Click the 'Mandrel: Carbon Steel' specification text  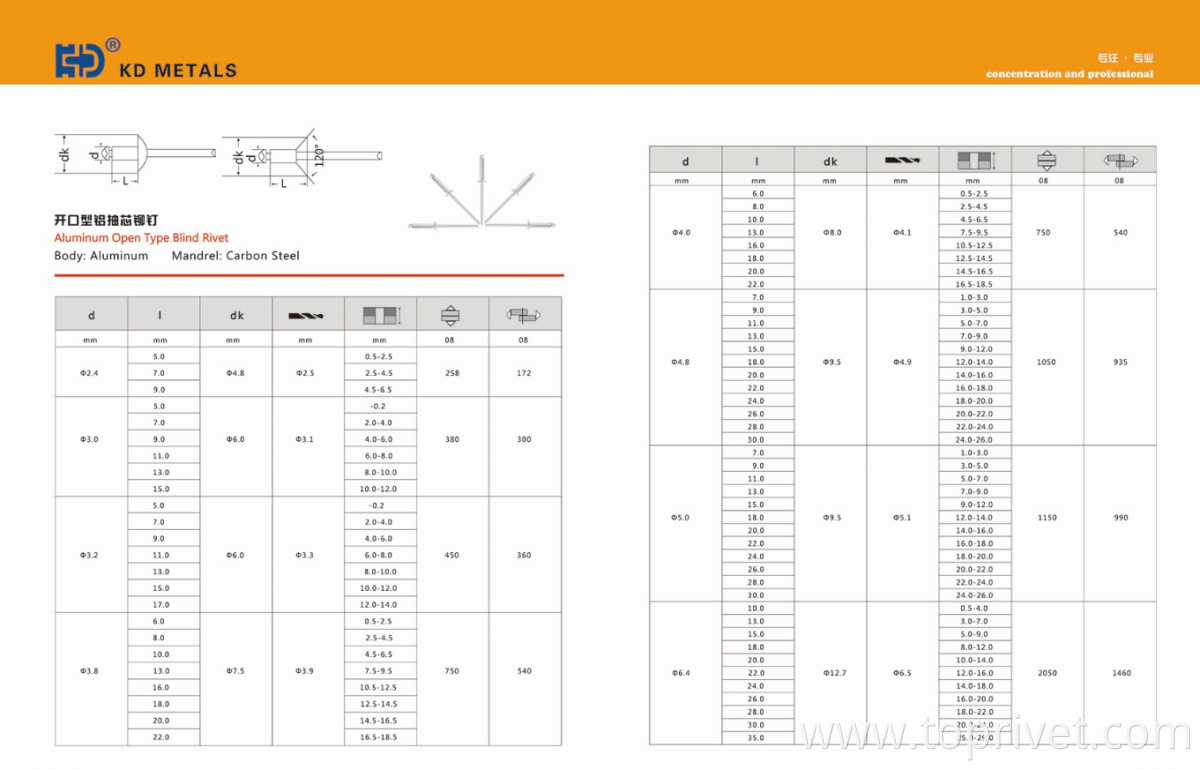coord(236,256)
